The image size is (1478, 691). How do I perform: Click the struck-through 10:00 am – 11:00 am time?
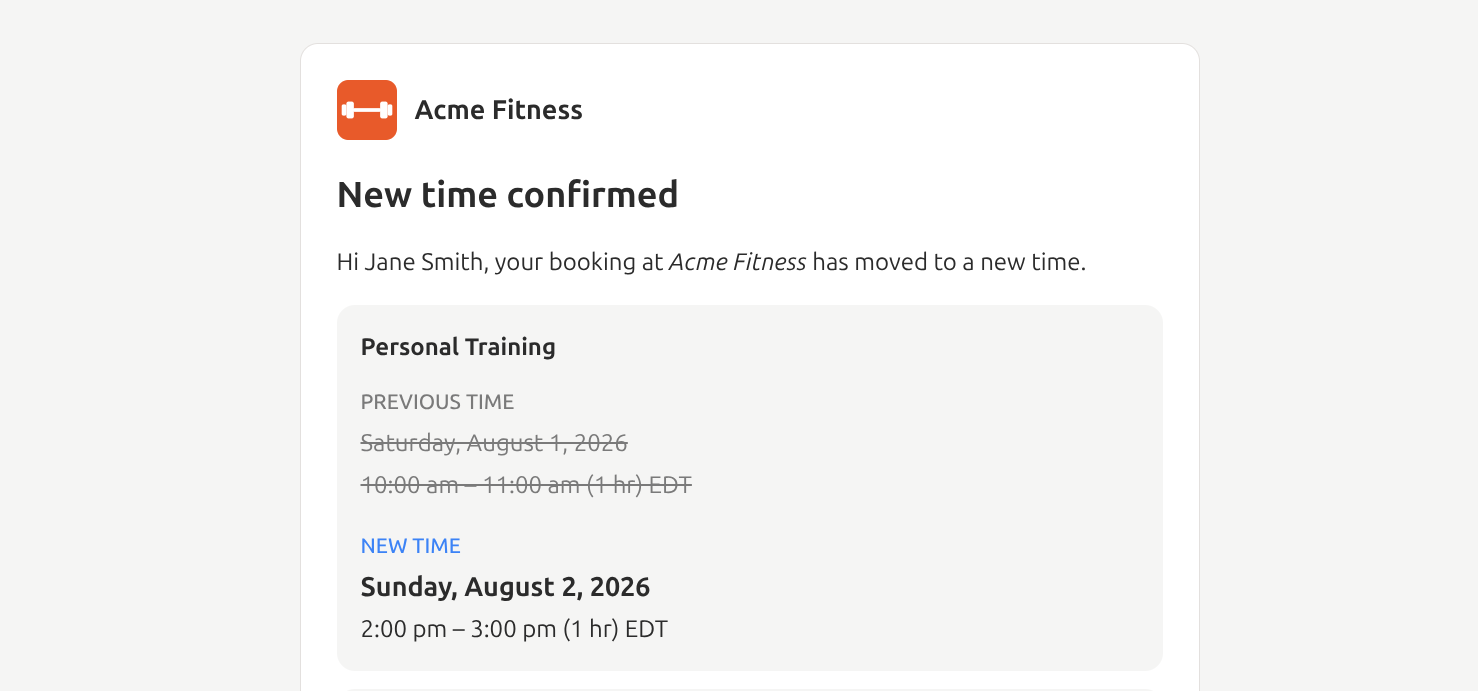pyautogui.click(x=470, y=485)
